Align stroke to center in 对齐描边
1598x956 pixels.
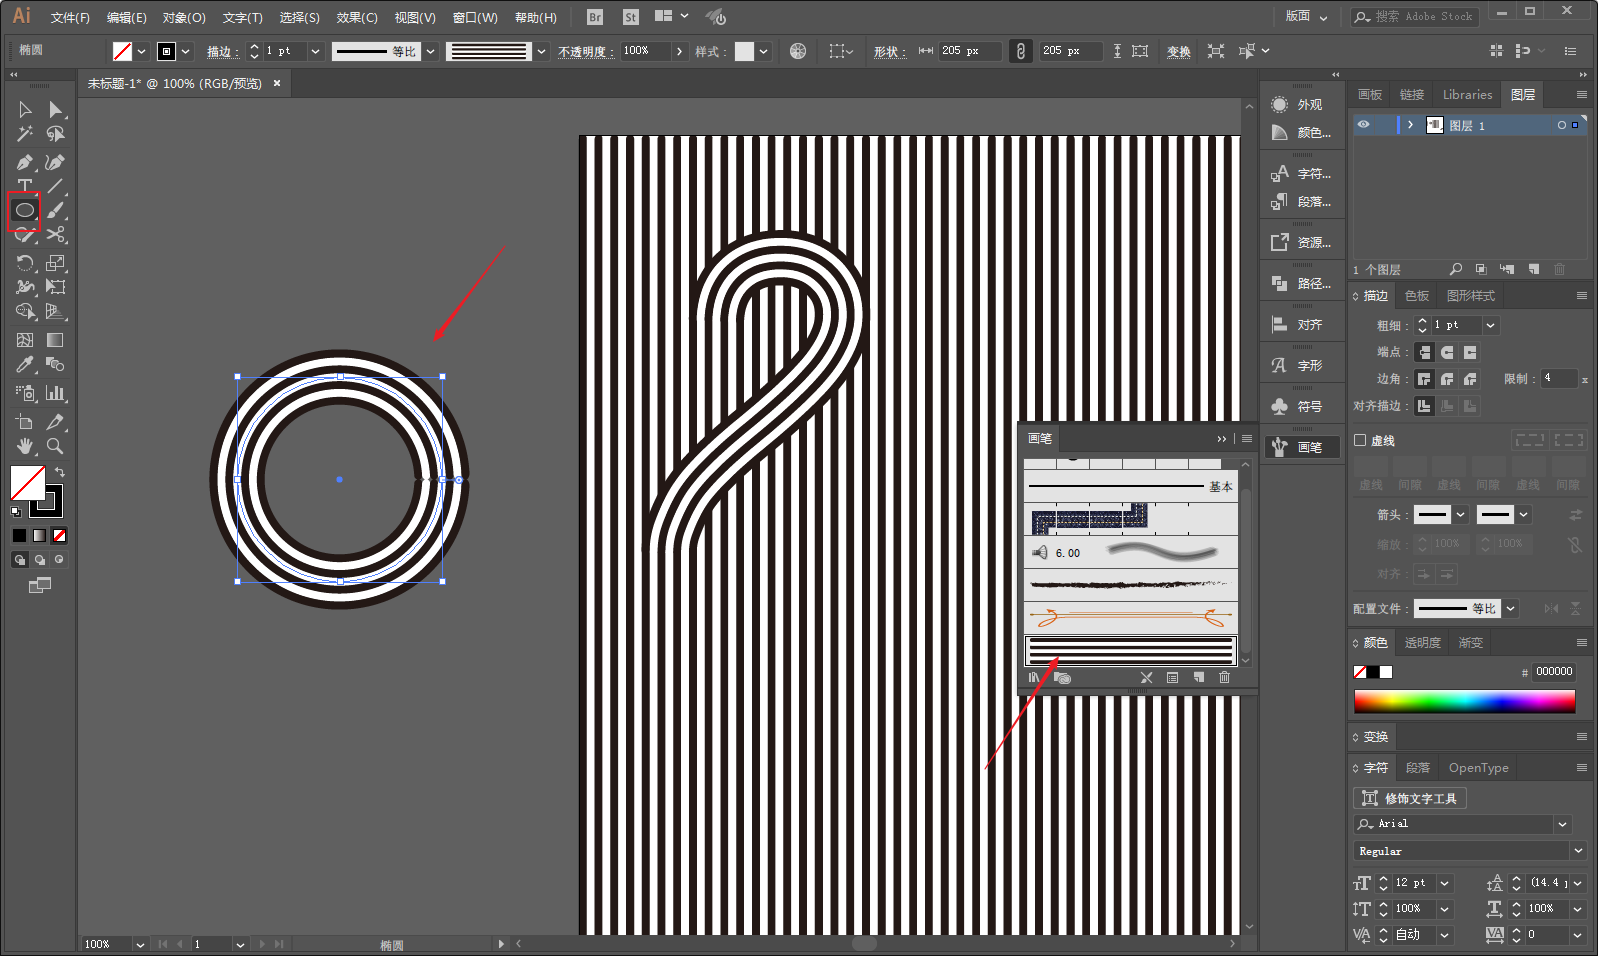pos(1425,406)
